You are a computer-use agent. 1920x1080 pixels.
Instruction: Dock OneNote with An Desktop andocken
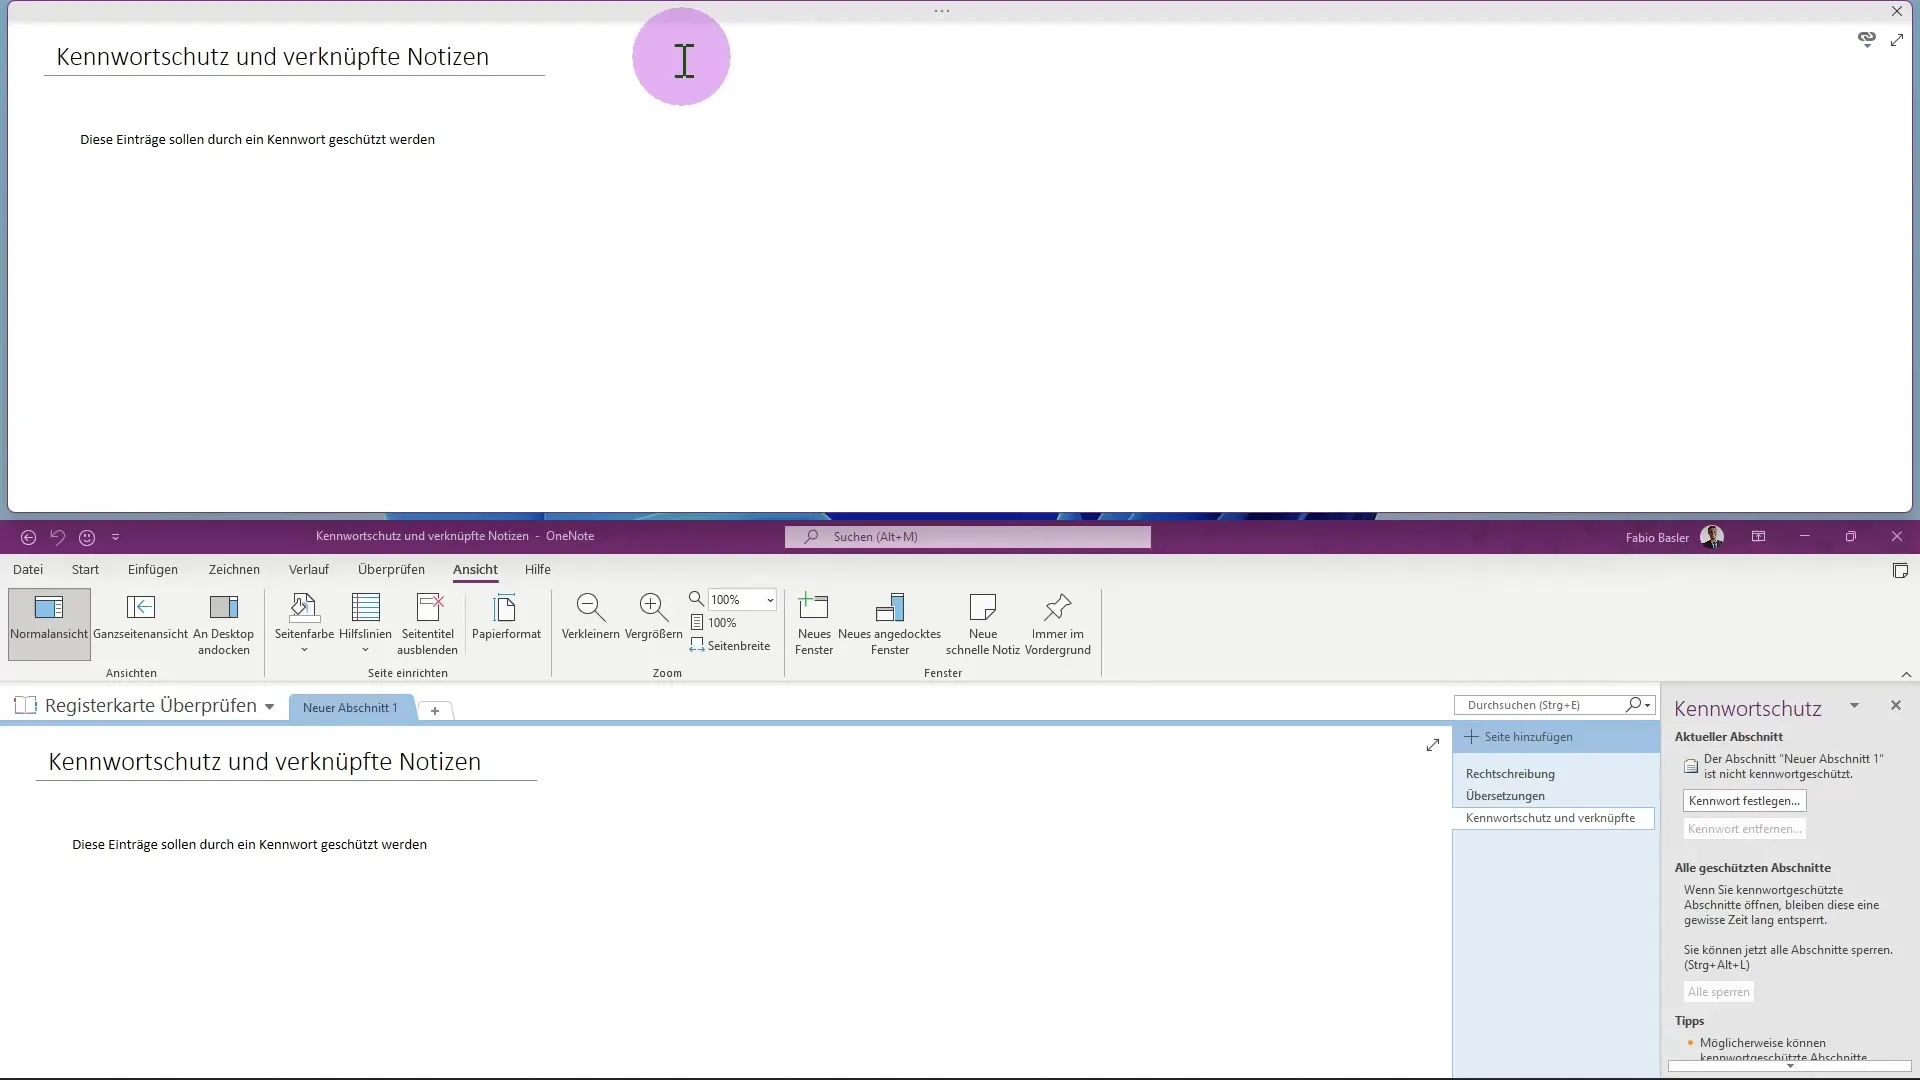pos(223,608)
